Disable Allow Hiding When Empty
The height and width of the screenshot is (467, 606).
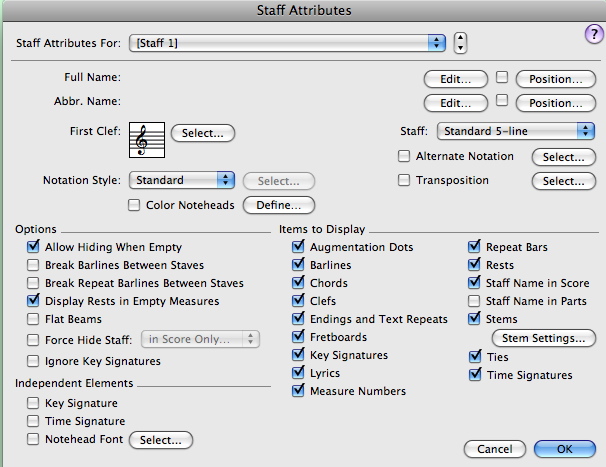click(x=34, y=247)
